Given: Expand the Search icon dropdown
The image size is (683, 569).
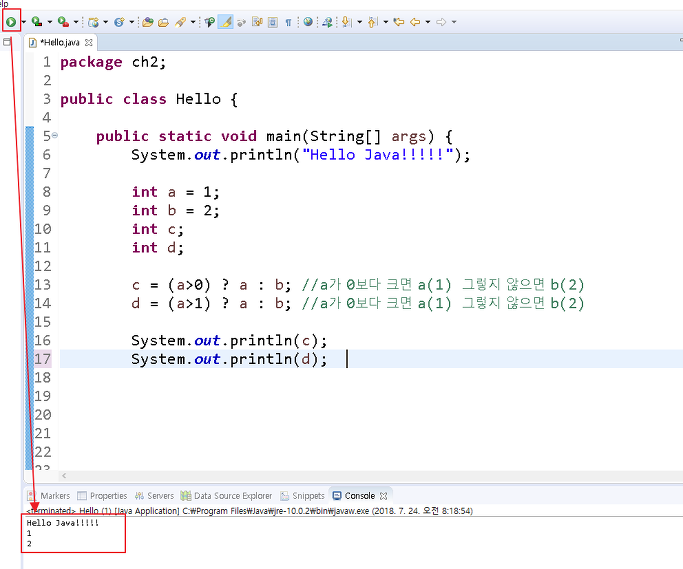Looking at the screenshot, I should coord(193,22).
